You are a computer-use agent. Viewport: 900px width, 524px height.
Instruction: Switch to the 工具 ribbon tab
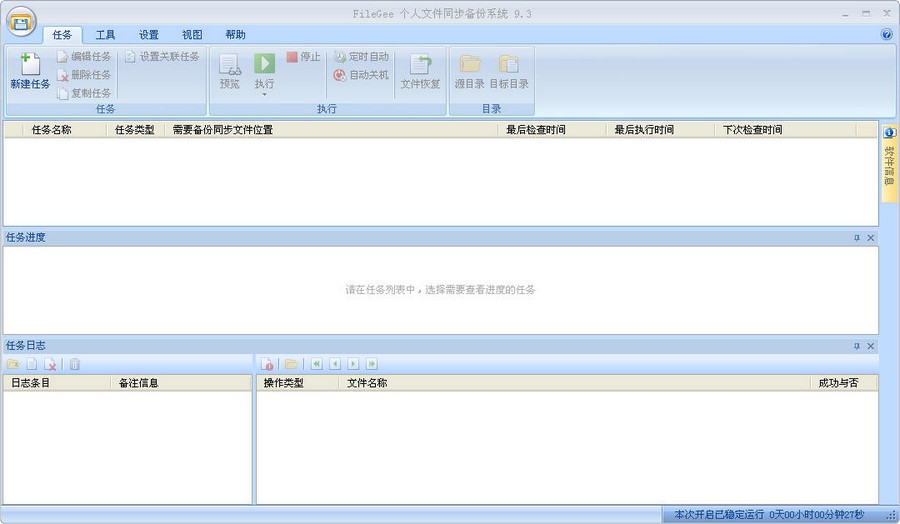tap(105, 35)
